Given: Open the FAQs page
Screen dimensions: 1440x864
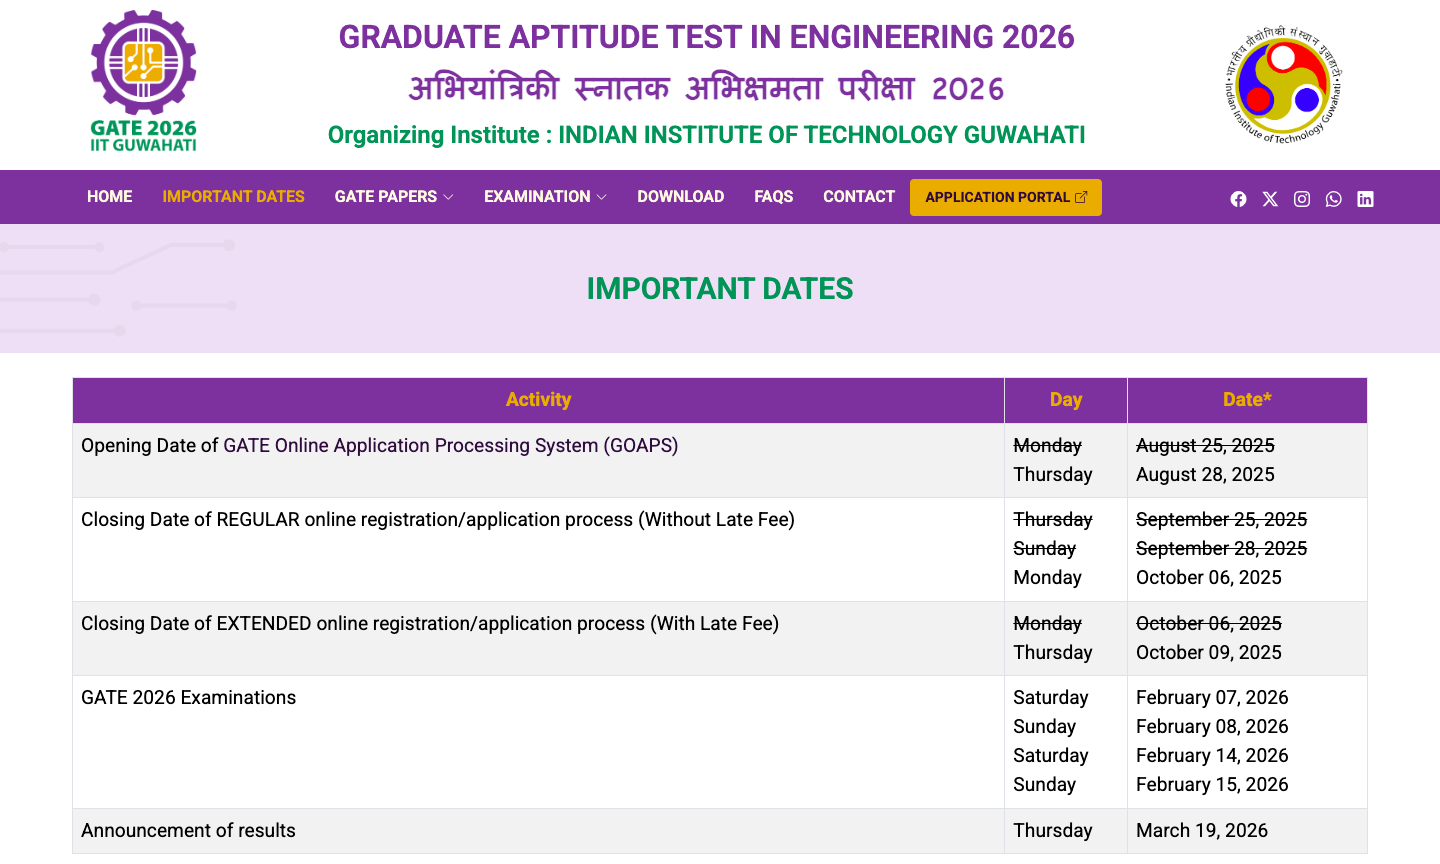Looking at the screenshot, I should tap(773, 197).
